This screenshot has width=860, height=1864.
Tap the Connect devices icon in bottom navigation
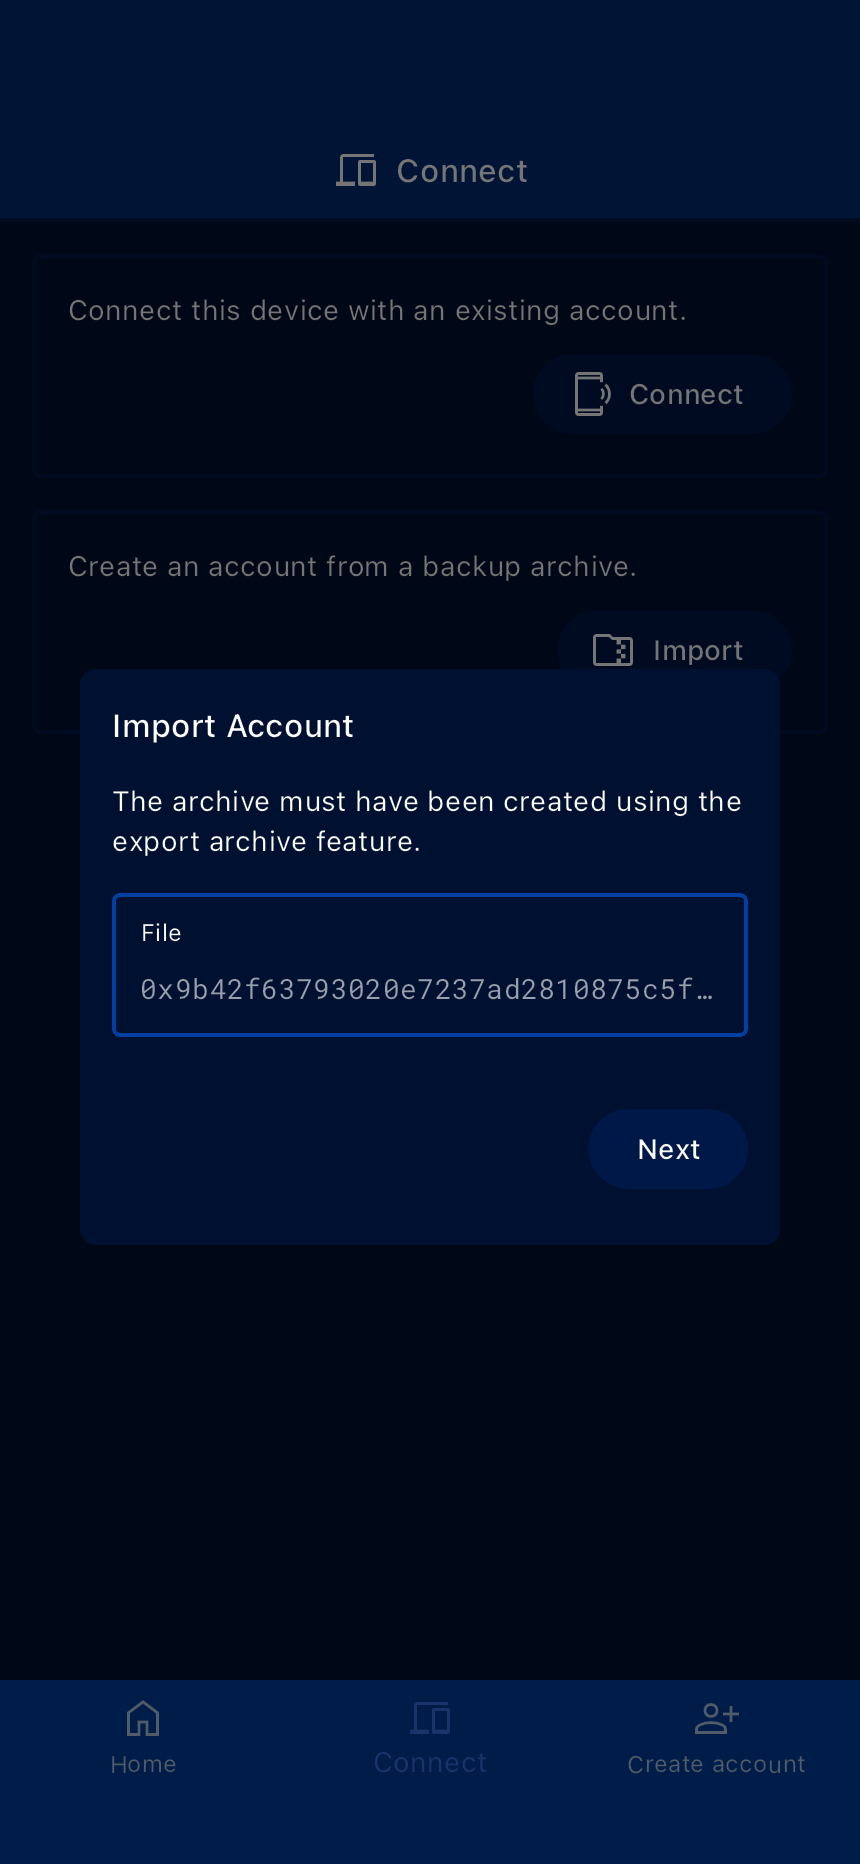tap(430, 1719)
